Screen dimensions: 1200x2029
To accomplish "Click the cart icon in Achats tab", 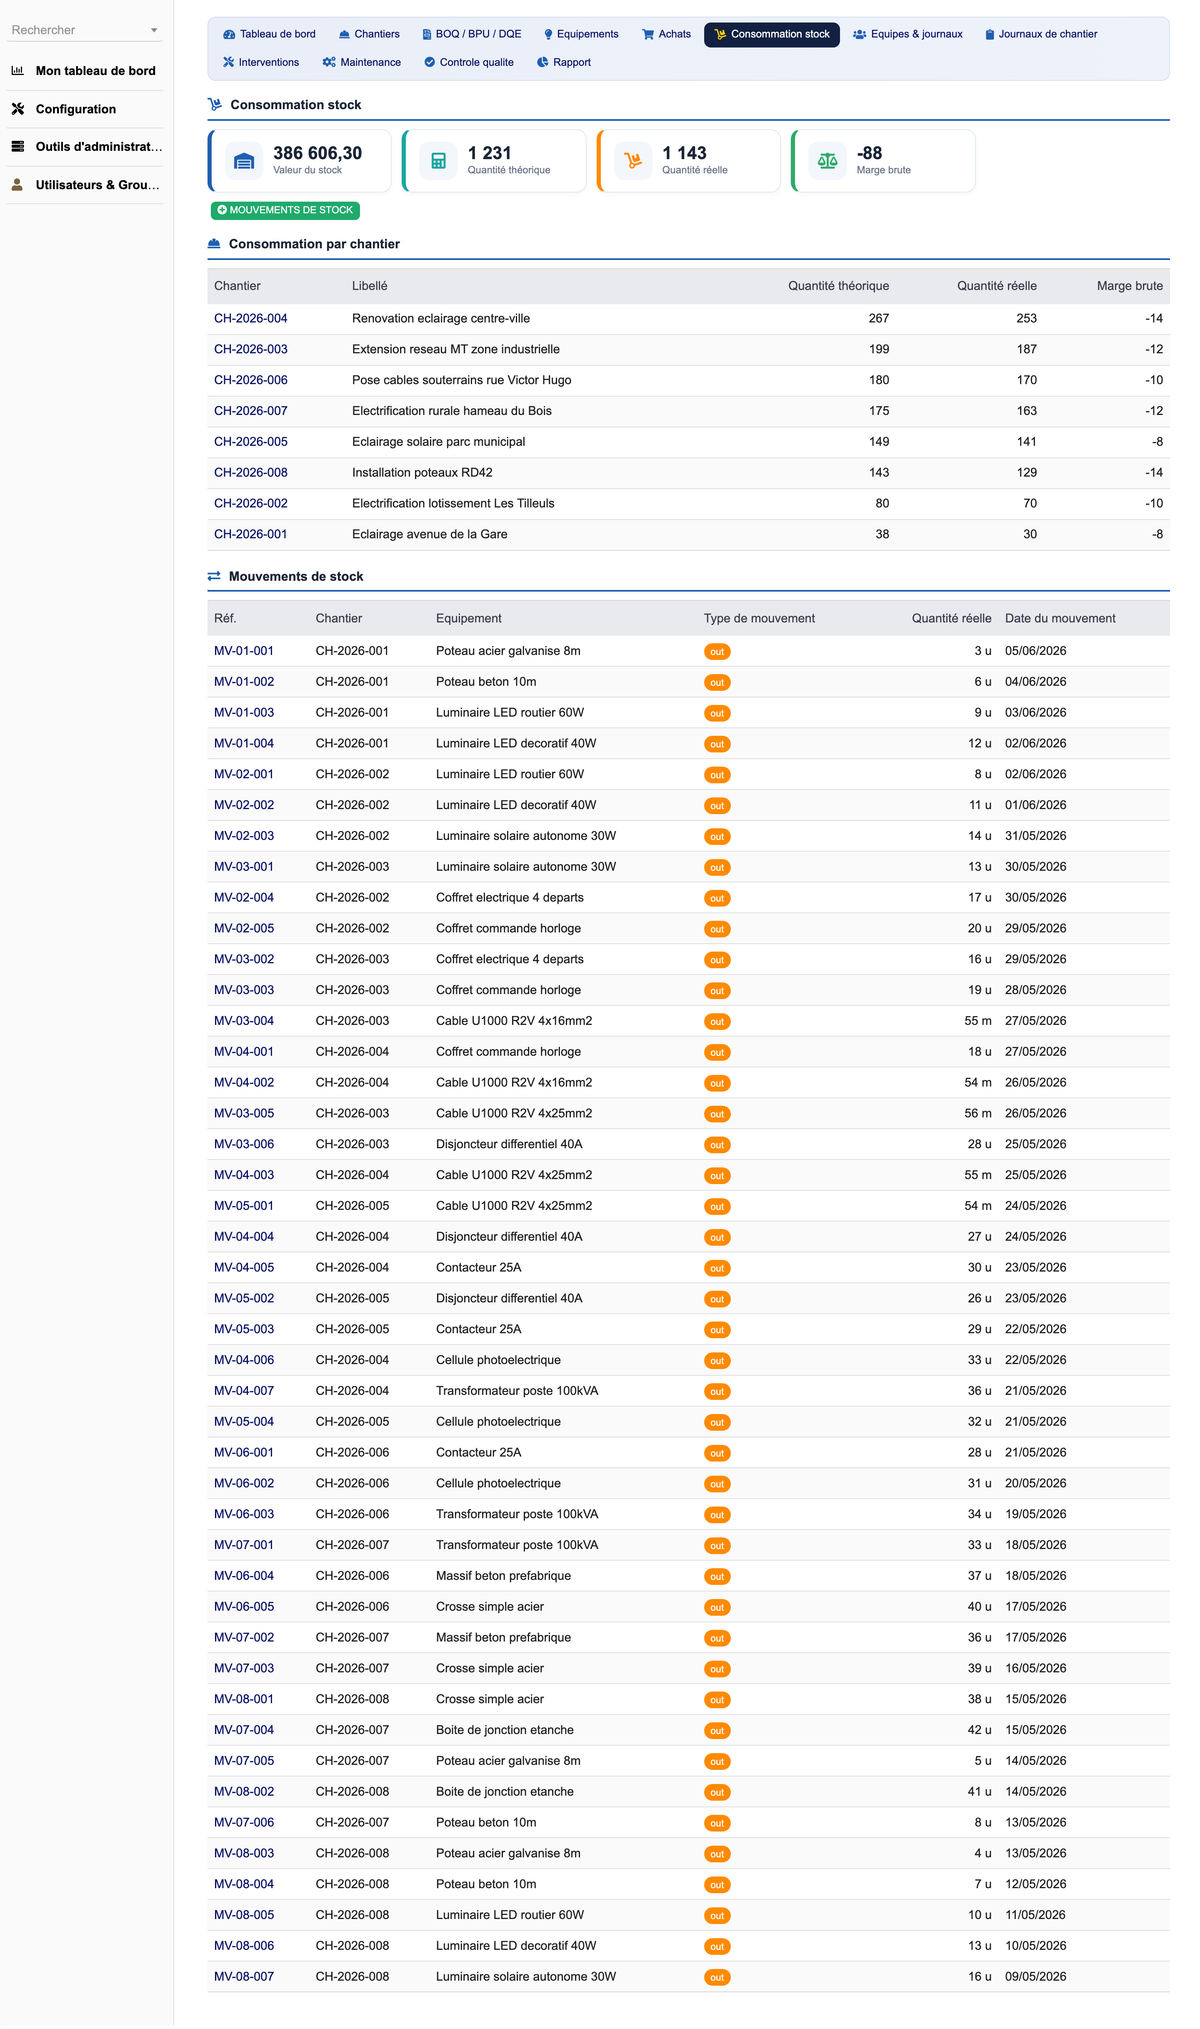I will 648,34.
